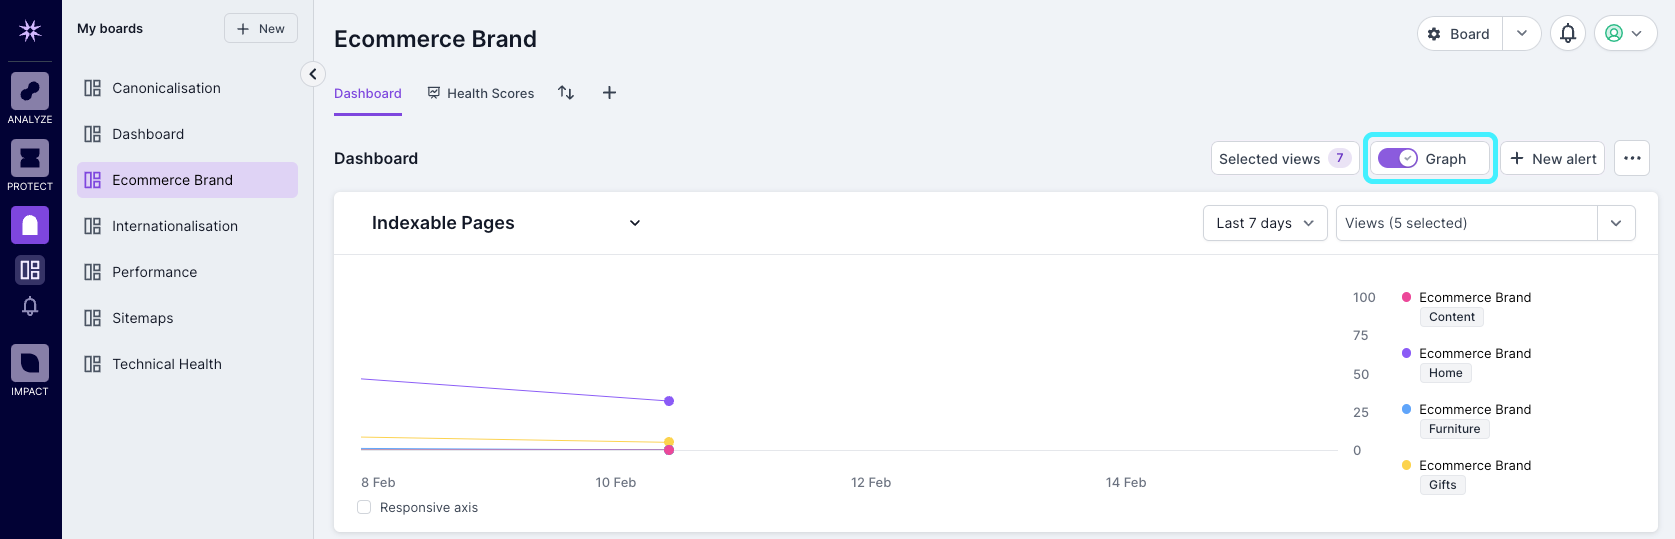Click the purple data point on graph
1675x539 pixels.
click(669, 401)
